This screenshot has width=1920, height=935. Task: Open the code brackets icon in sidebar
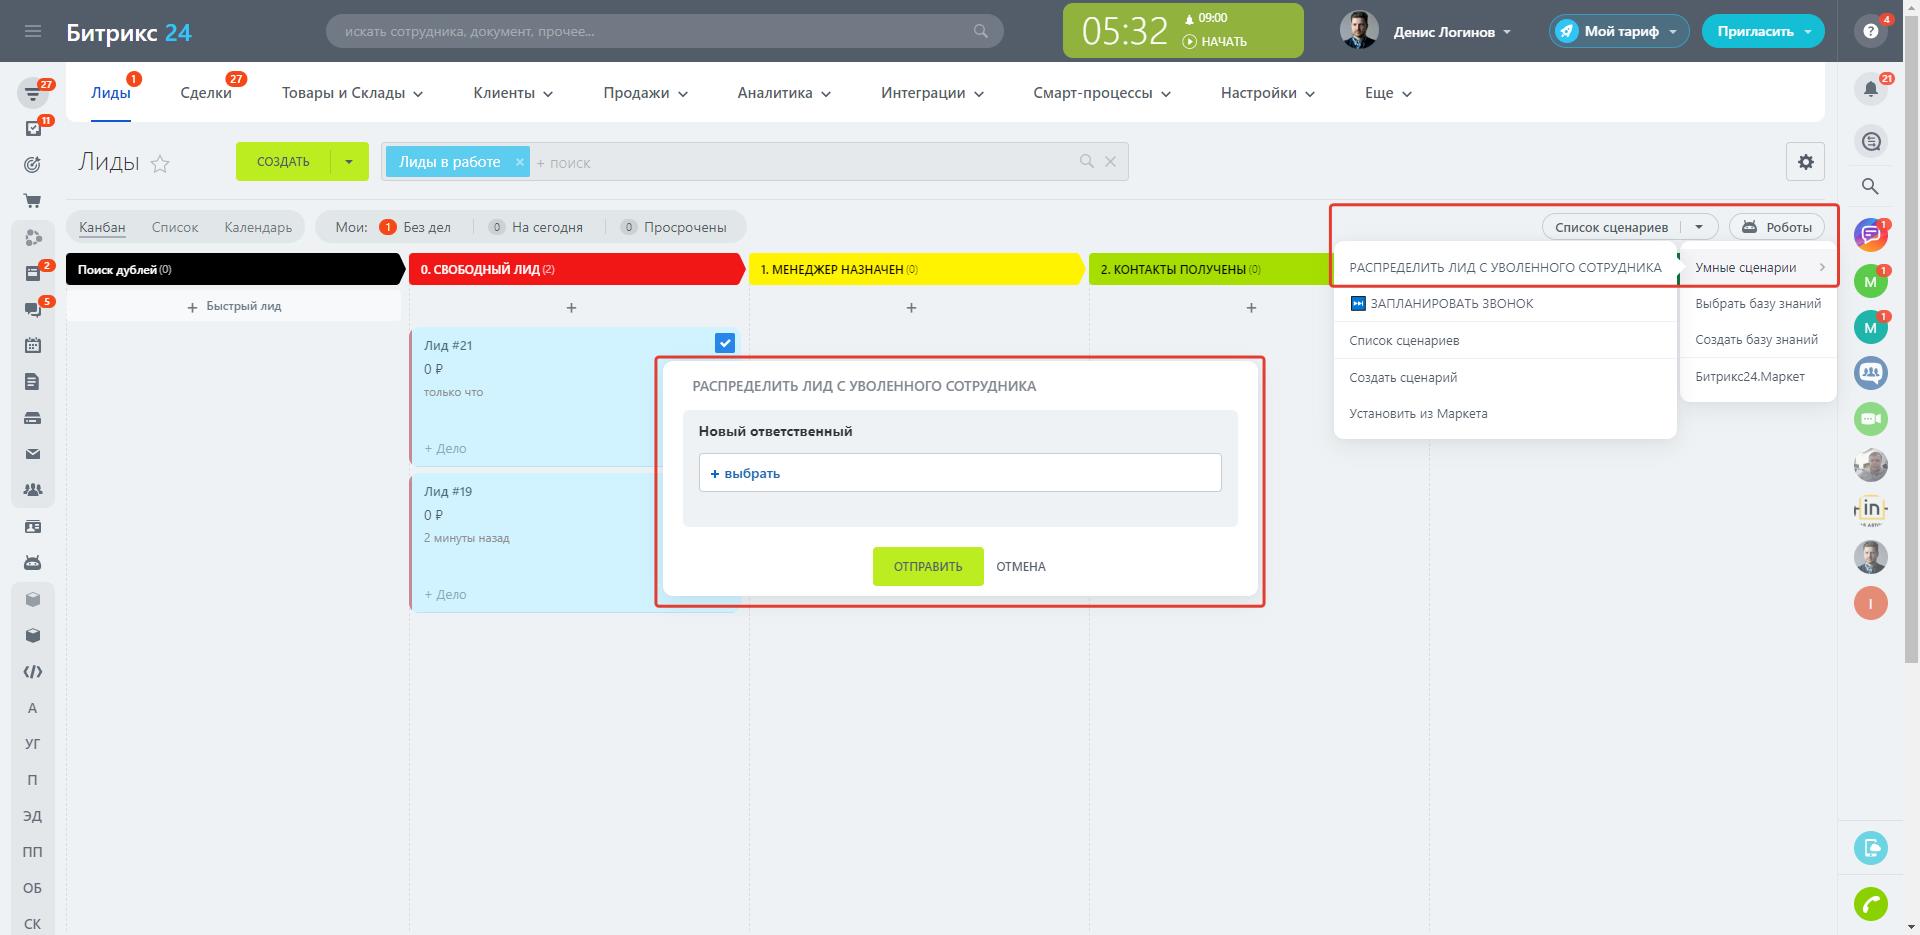[32, 672]
